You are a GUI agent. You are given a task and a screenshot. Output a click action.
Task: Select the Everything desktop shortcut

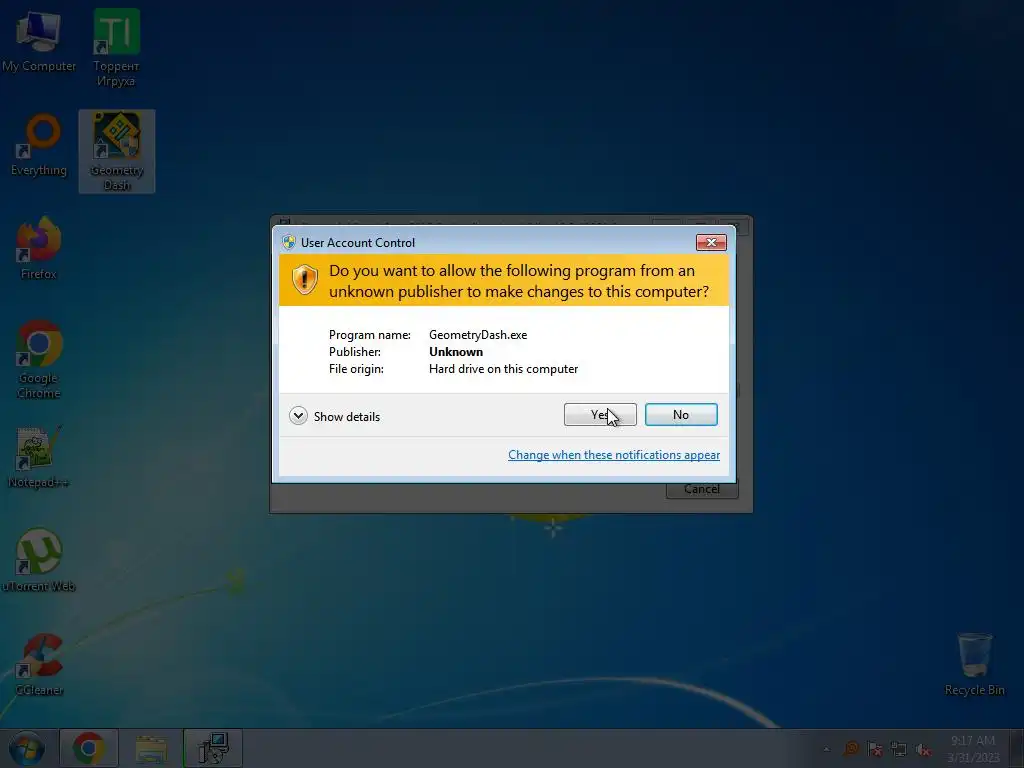pyautogui.click(x=39, y=146)
